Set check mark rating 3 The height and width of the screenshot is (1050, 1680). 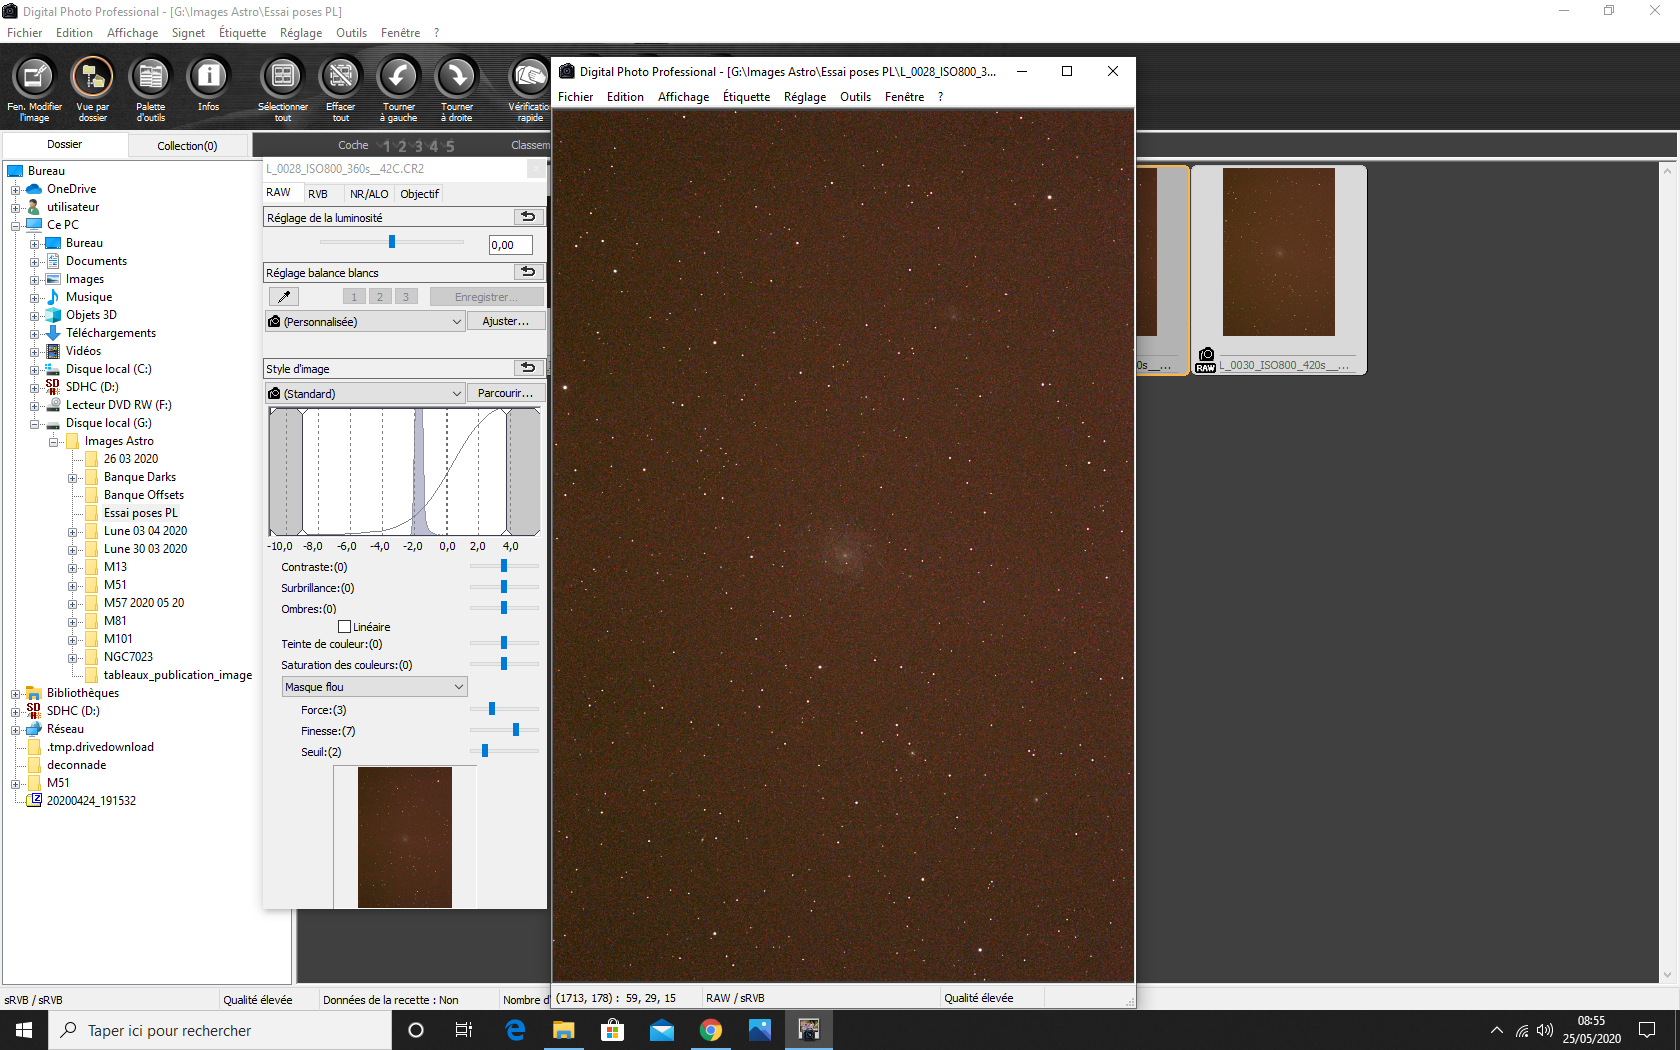[419, 146]
